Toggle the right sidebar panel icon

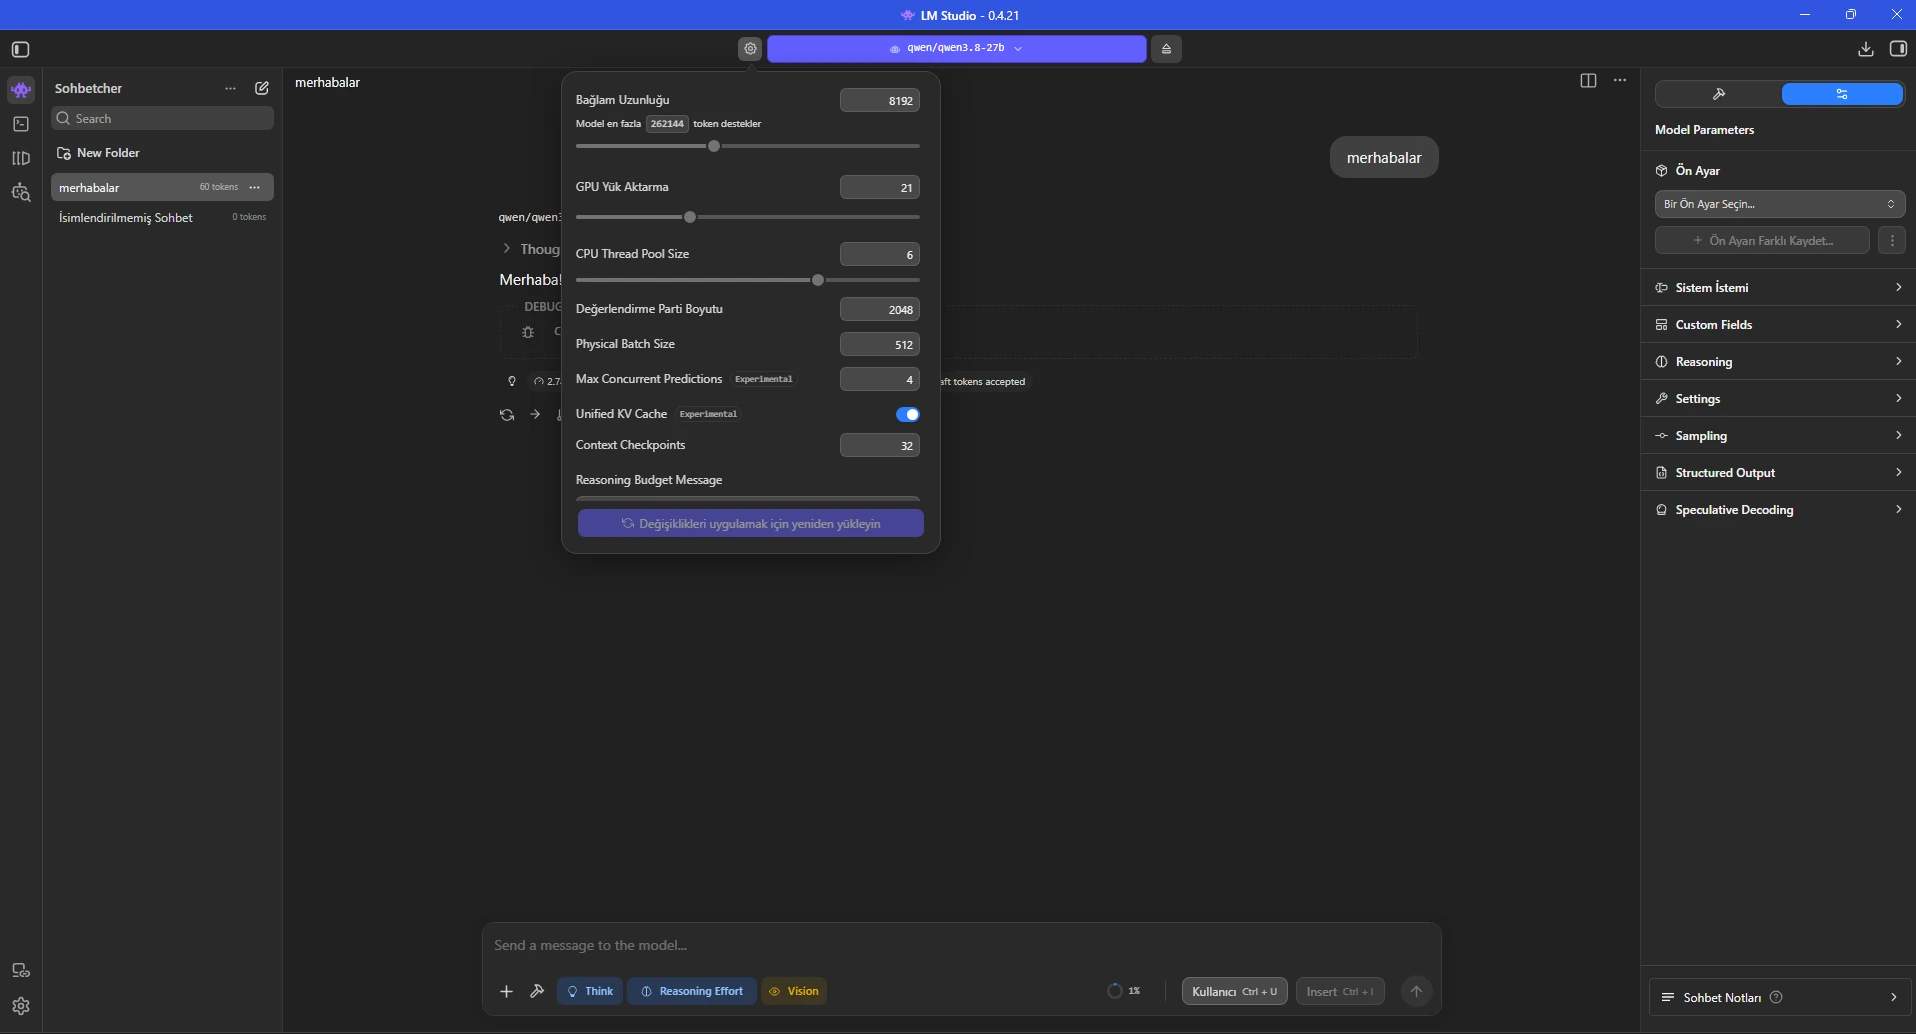pyautogui.click(x=1898, y=49)
